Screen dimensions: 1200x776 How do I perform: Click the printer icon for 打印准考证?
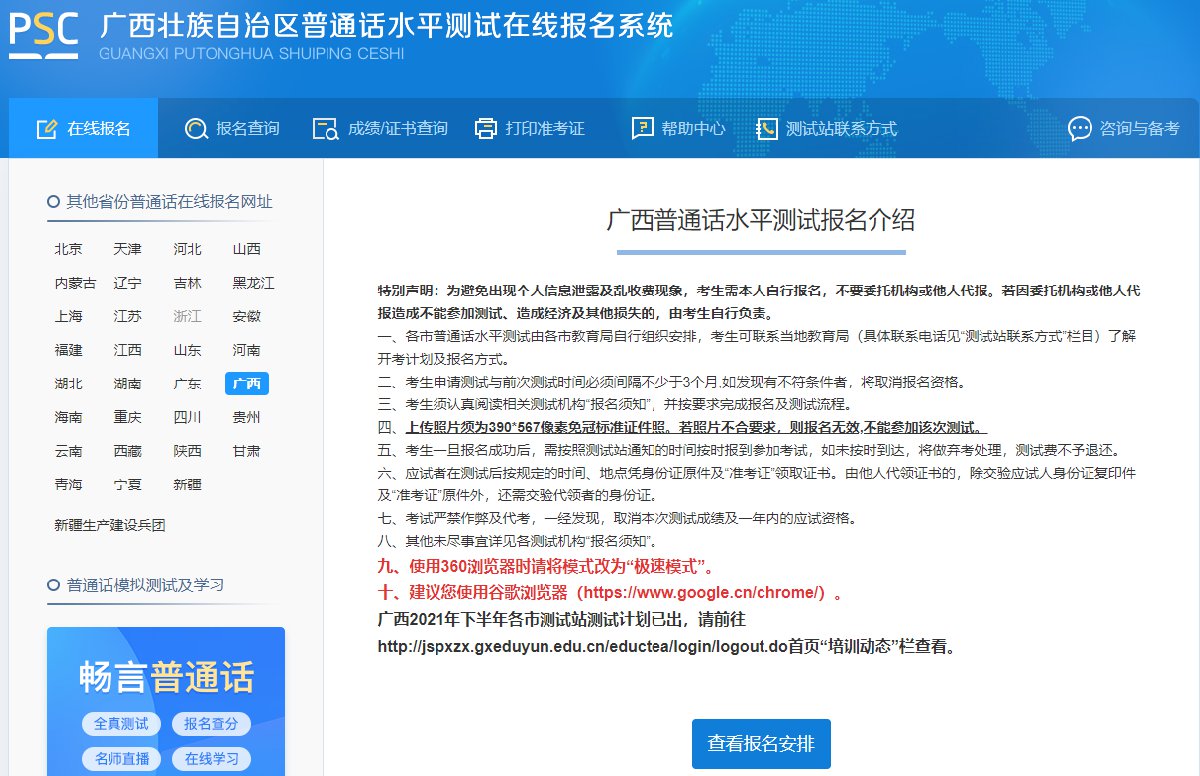[486, 129]
